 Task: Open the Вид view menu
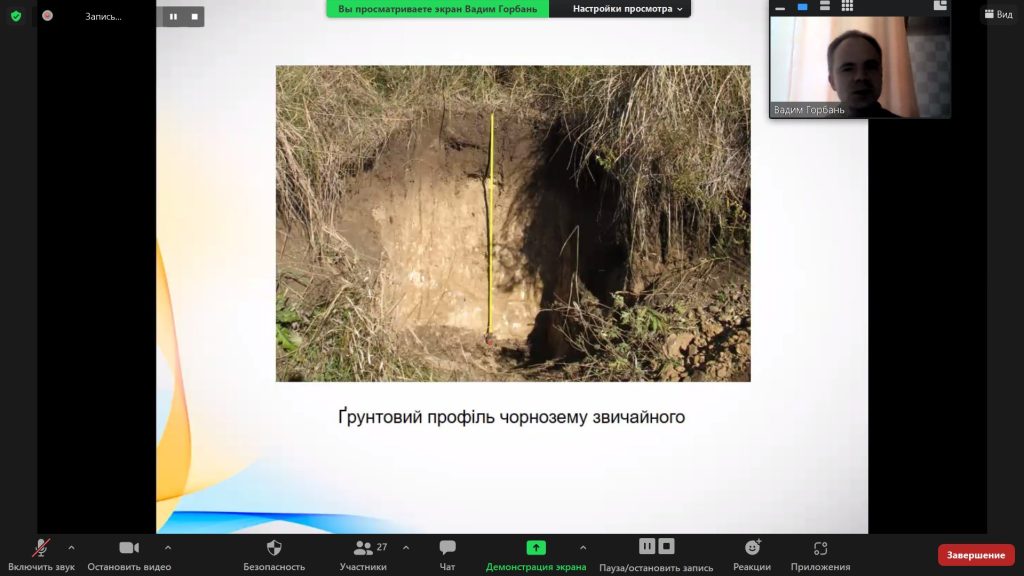pyautogui.click(x=999, y=14)
